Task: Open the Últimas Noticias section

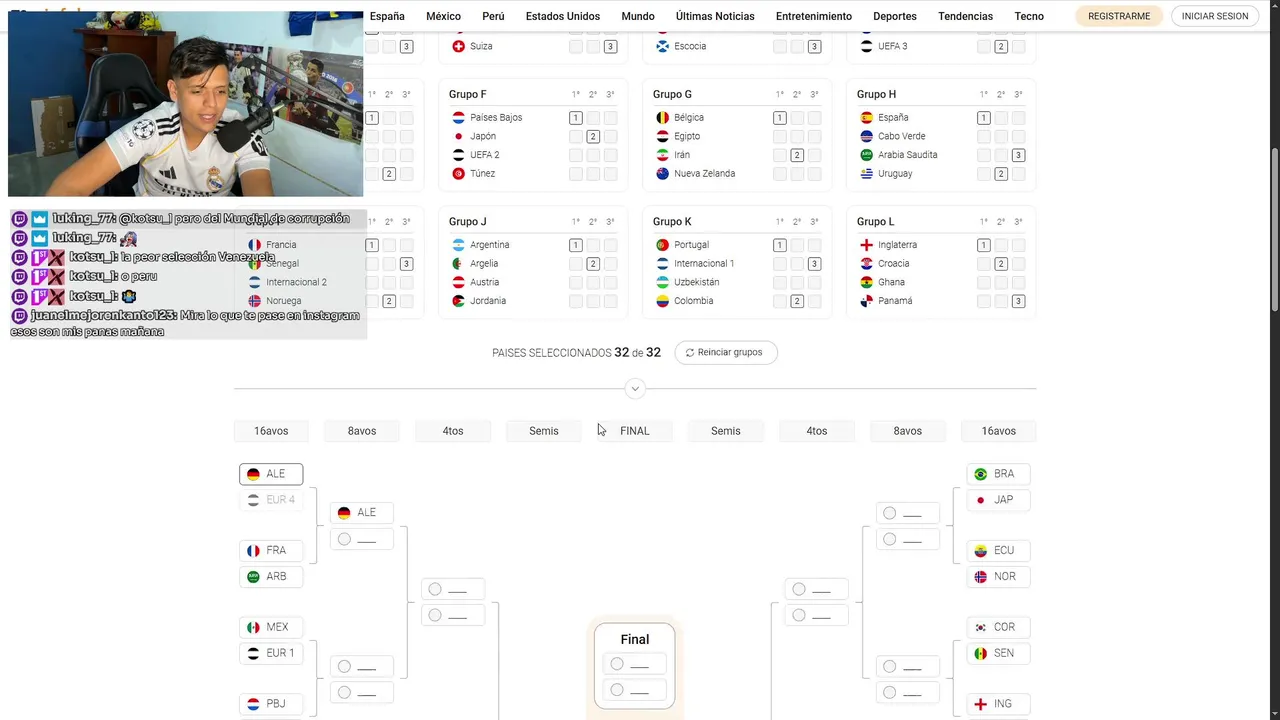Action: [715, 16]
